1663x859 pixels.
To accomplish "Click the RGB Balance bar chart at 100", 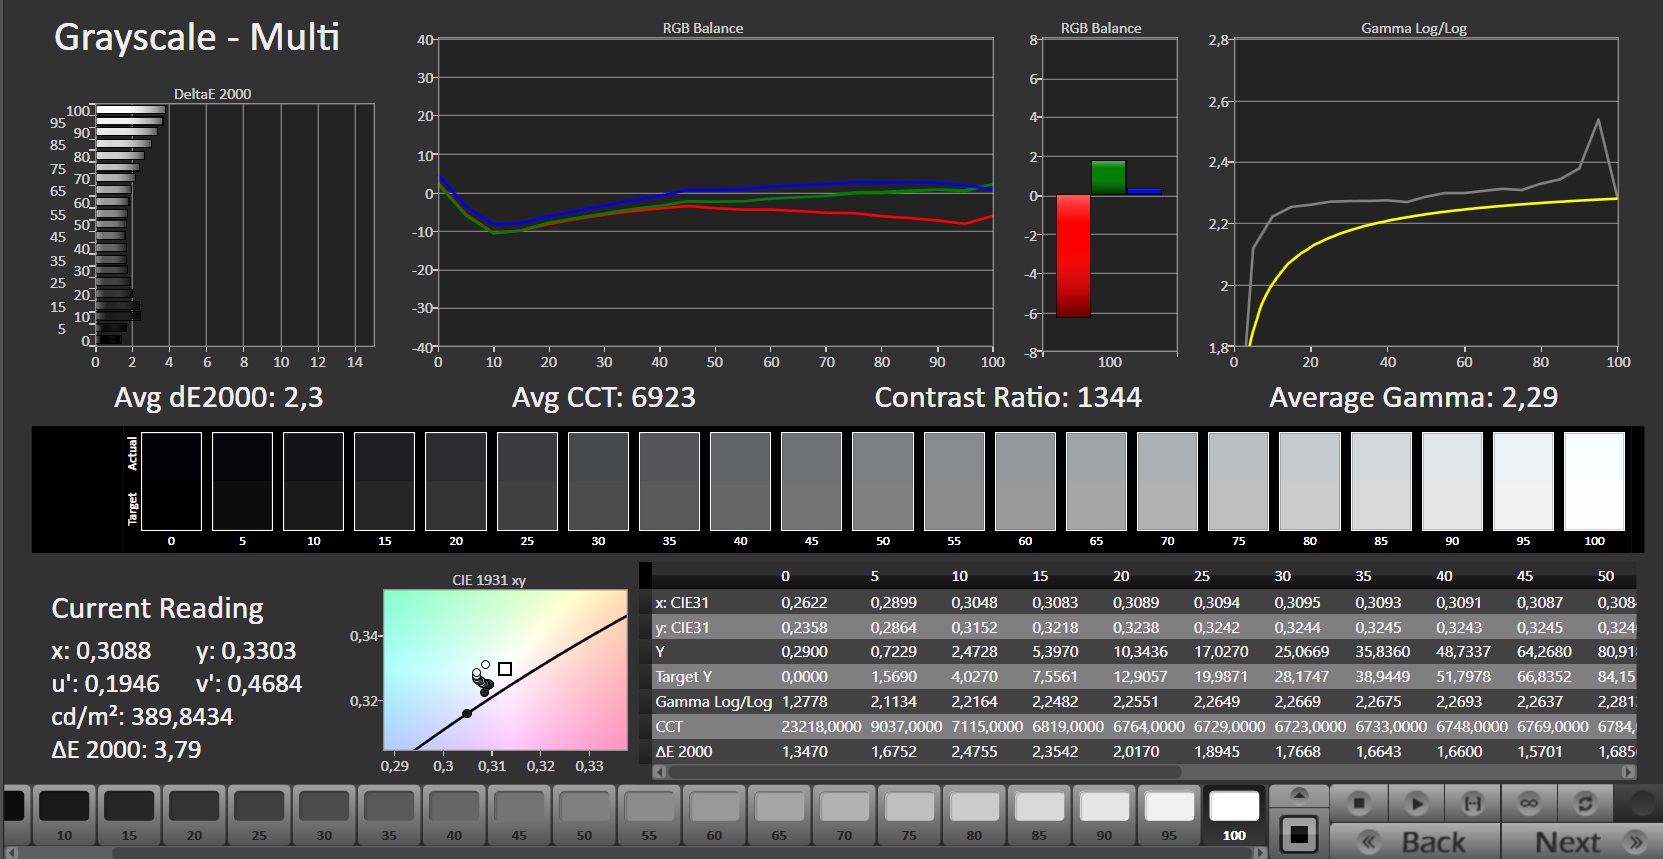I will click(x=1109, y=195).
